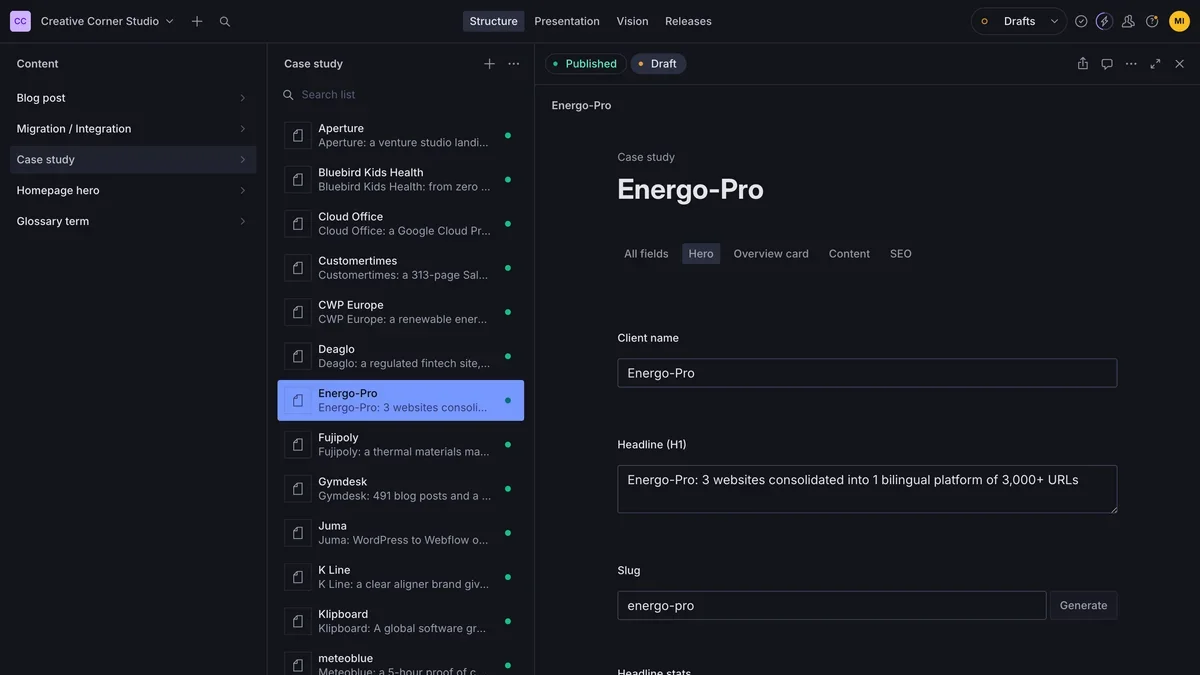The width and height of the screenshot is (1200, 675).
Task: Open the users presence icon
Action: [1128, 21]
